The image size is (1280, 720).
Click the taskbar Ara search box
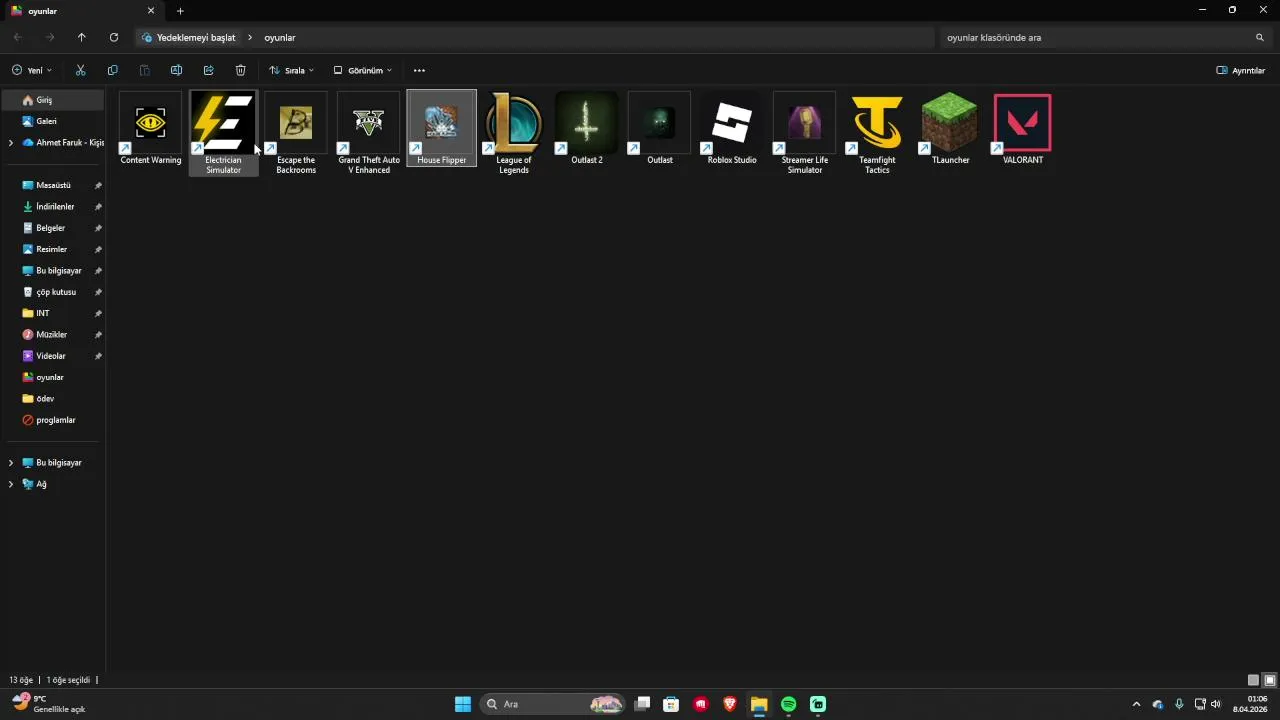553,704
